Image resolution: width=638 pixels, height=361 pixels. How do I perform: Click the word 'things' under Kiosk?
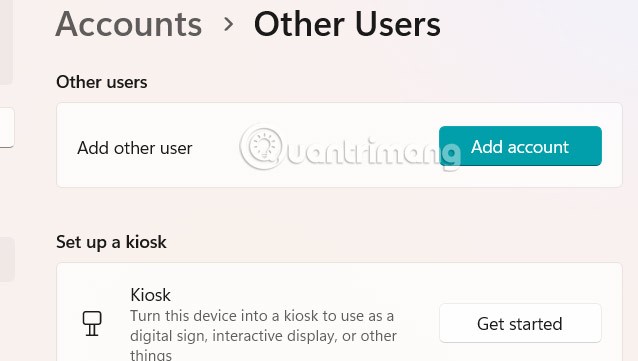(x=151, y=355)
